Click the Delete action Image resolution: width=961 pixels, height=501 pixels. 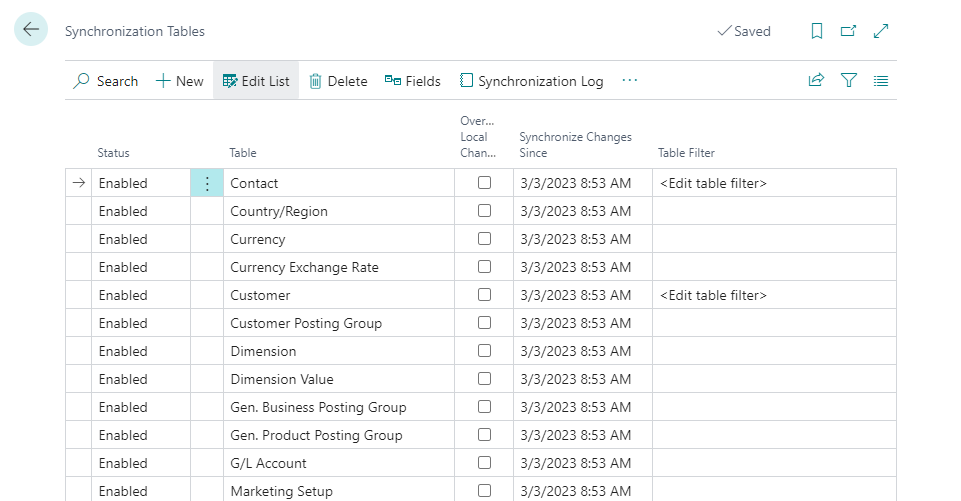pyautogui.click(x=338, y=81)
